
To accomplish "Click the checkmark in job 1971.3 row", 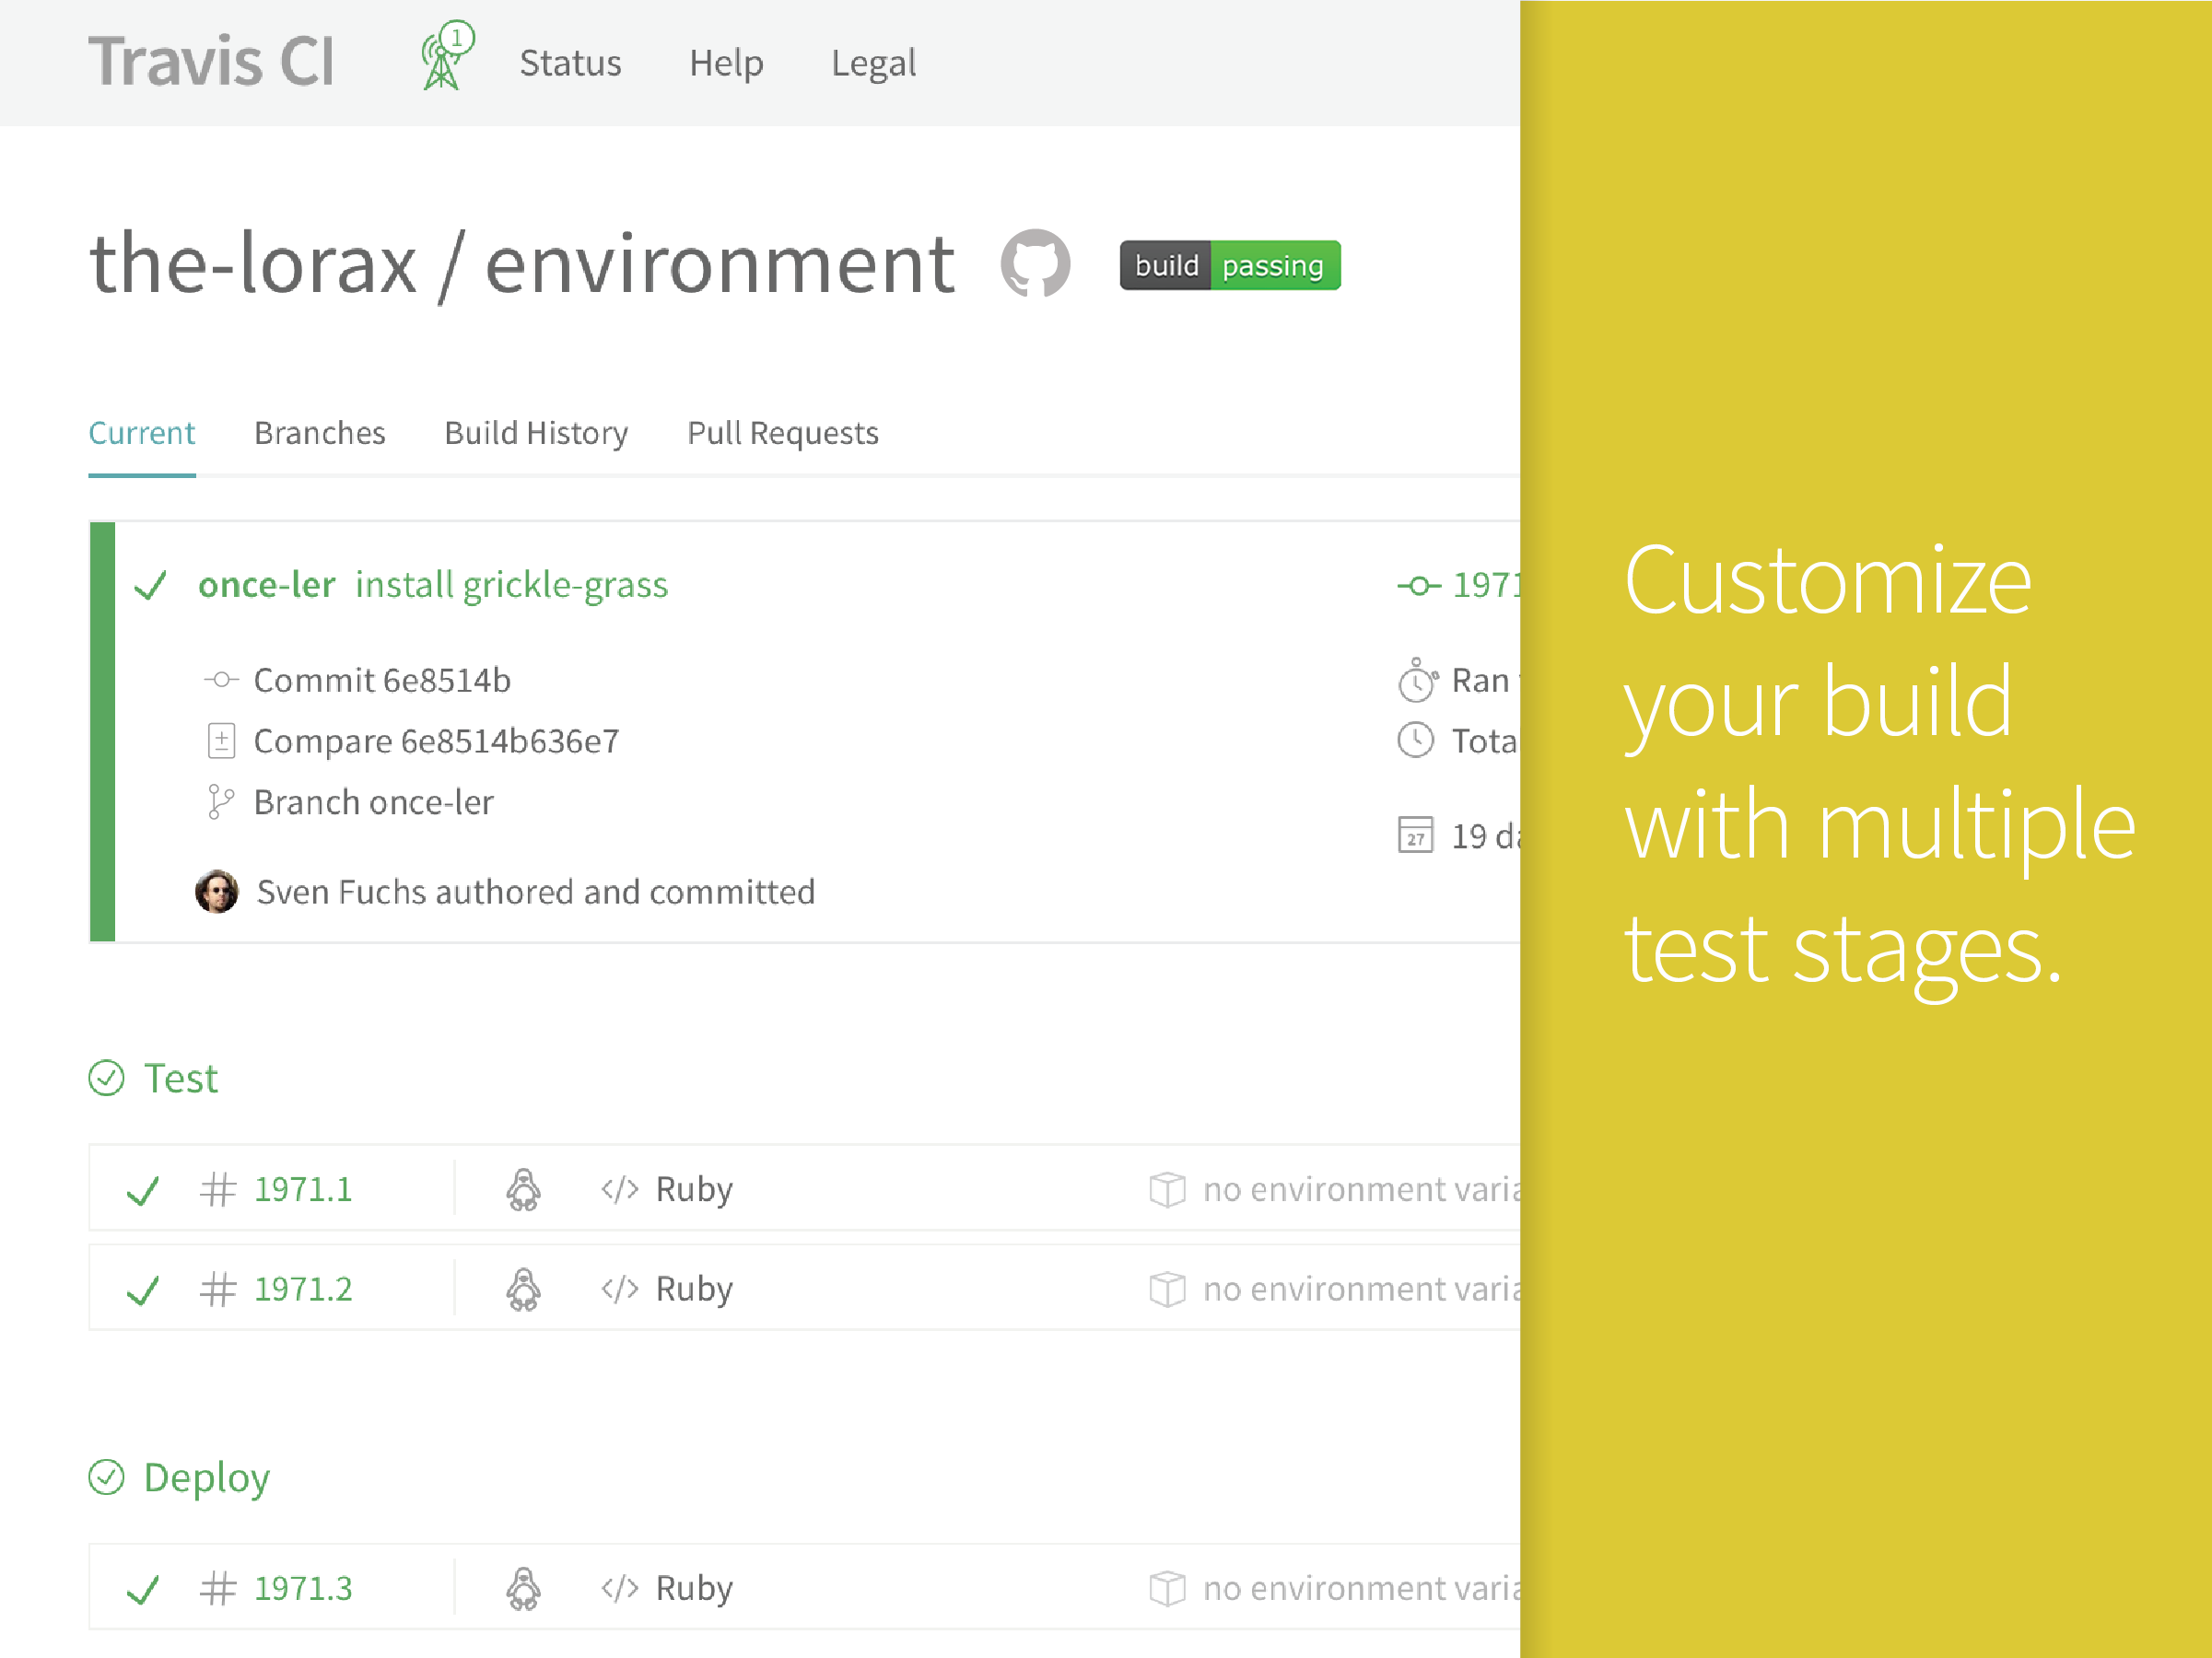I will tap(143, 1589).
